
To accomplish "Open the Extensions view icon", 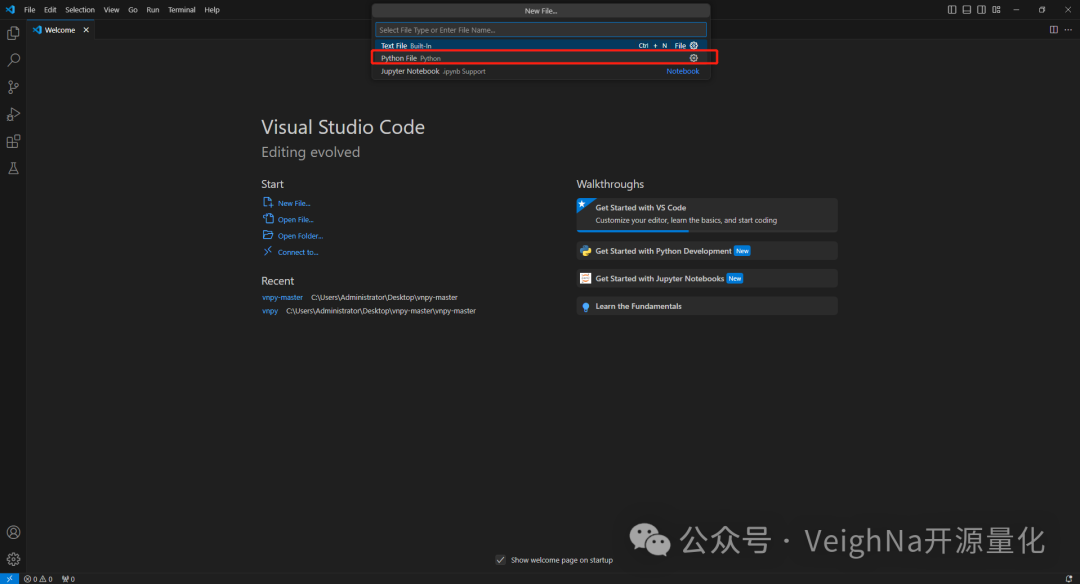I will click(x=13, y=141).
